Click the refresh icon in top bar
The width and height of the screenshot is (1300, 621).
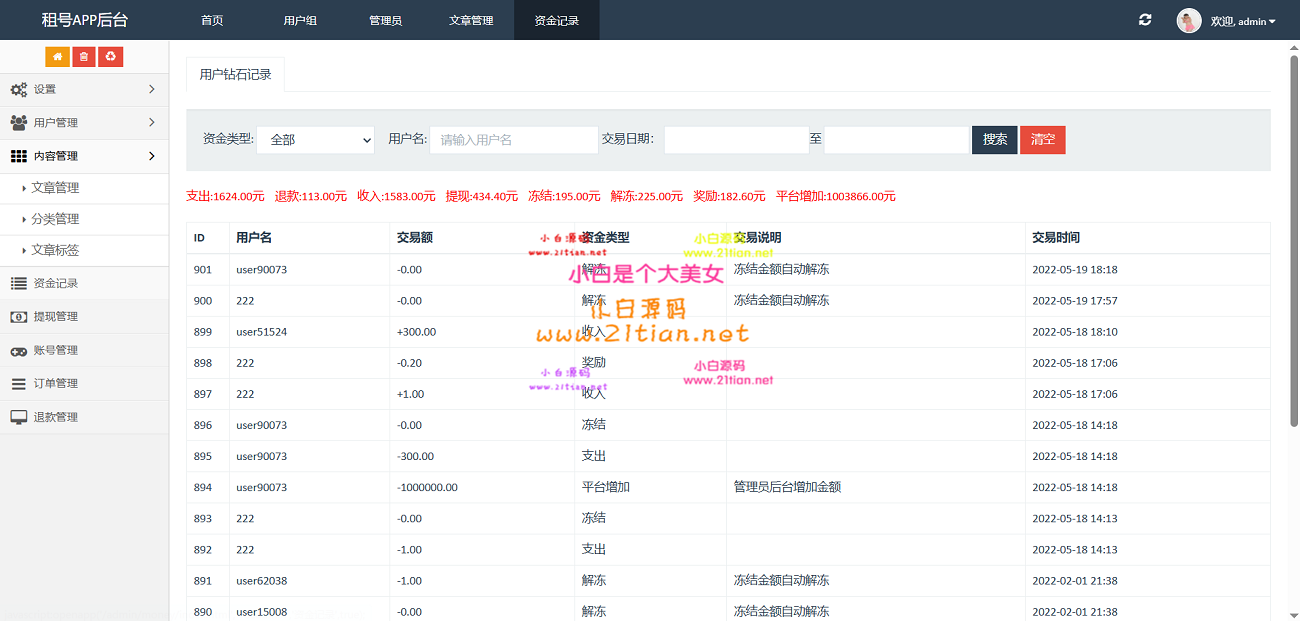[x=1145, y=20]
